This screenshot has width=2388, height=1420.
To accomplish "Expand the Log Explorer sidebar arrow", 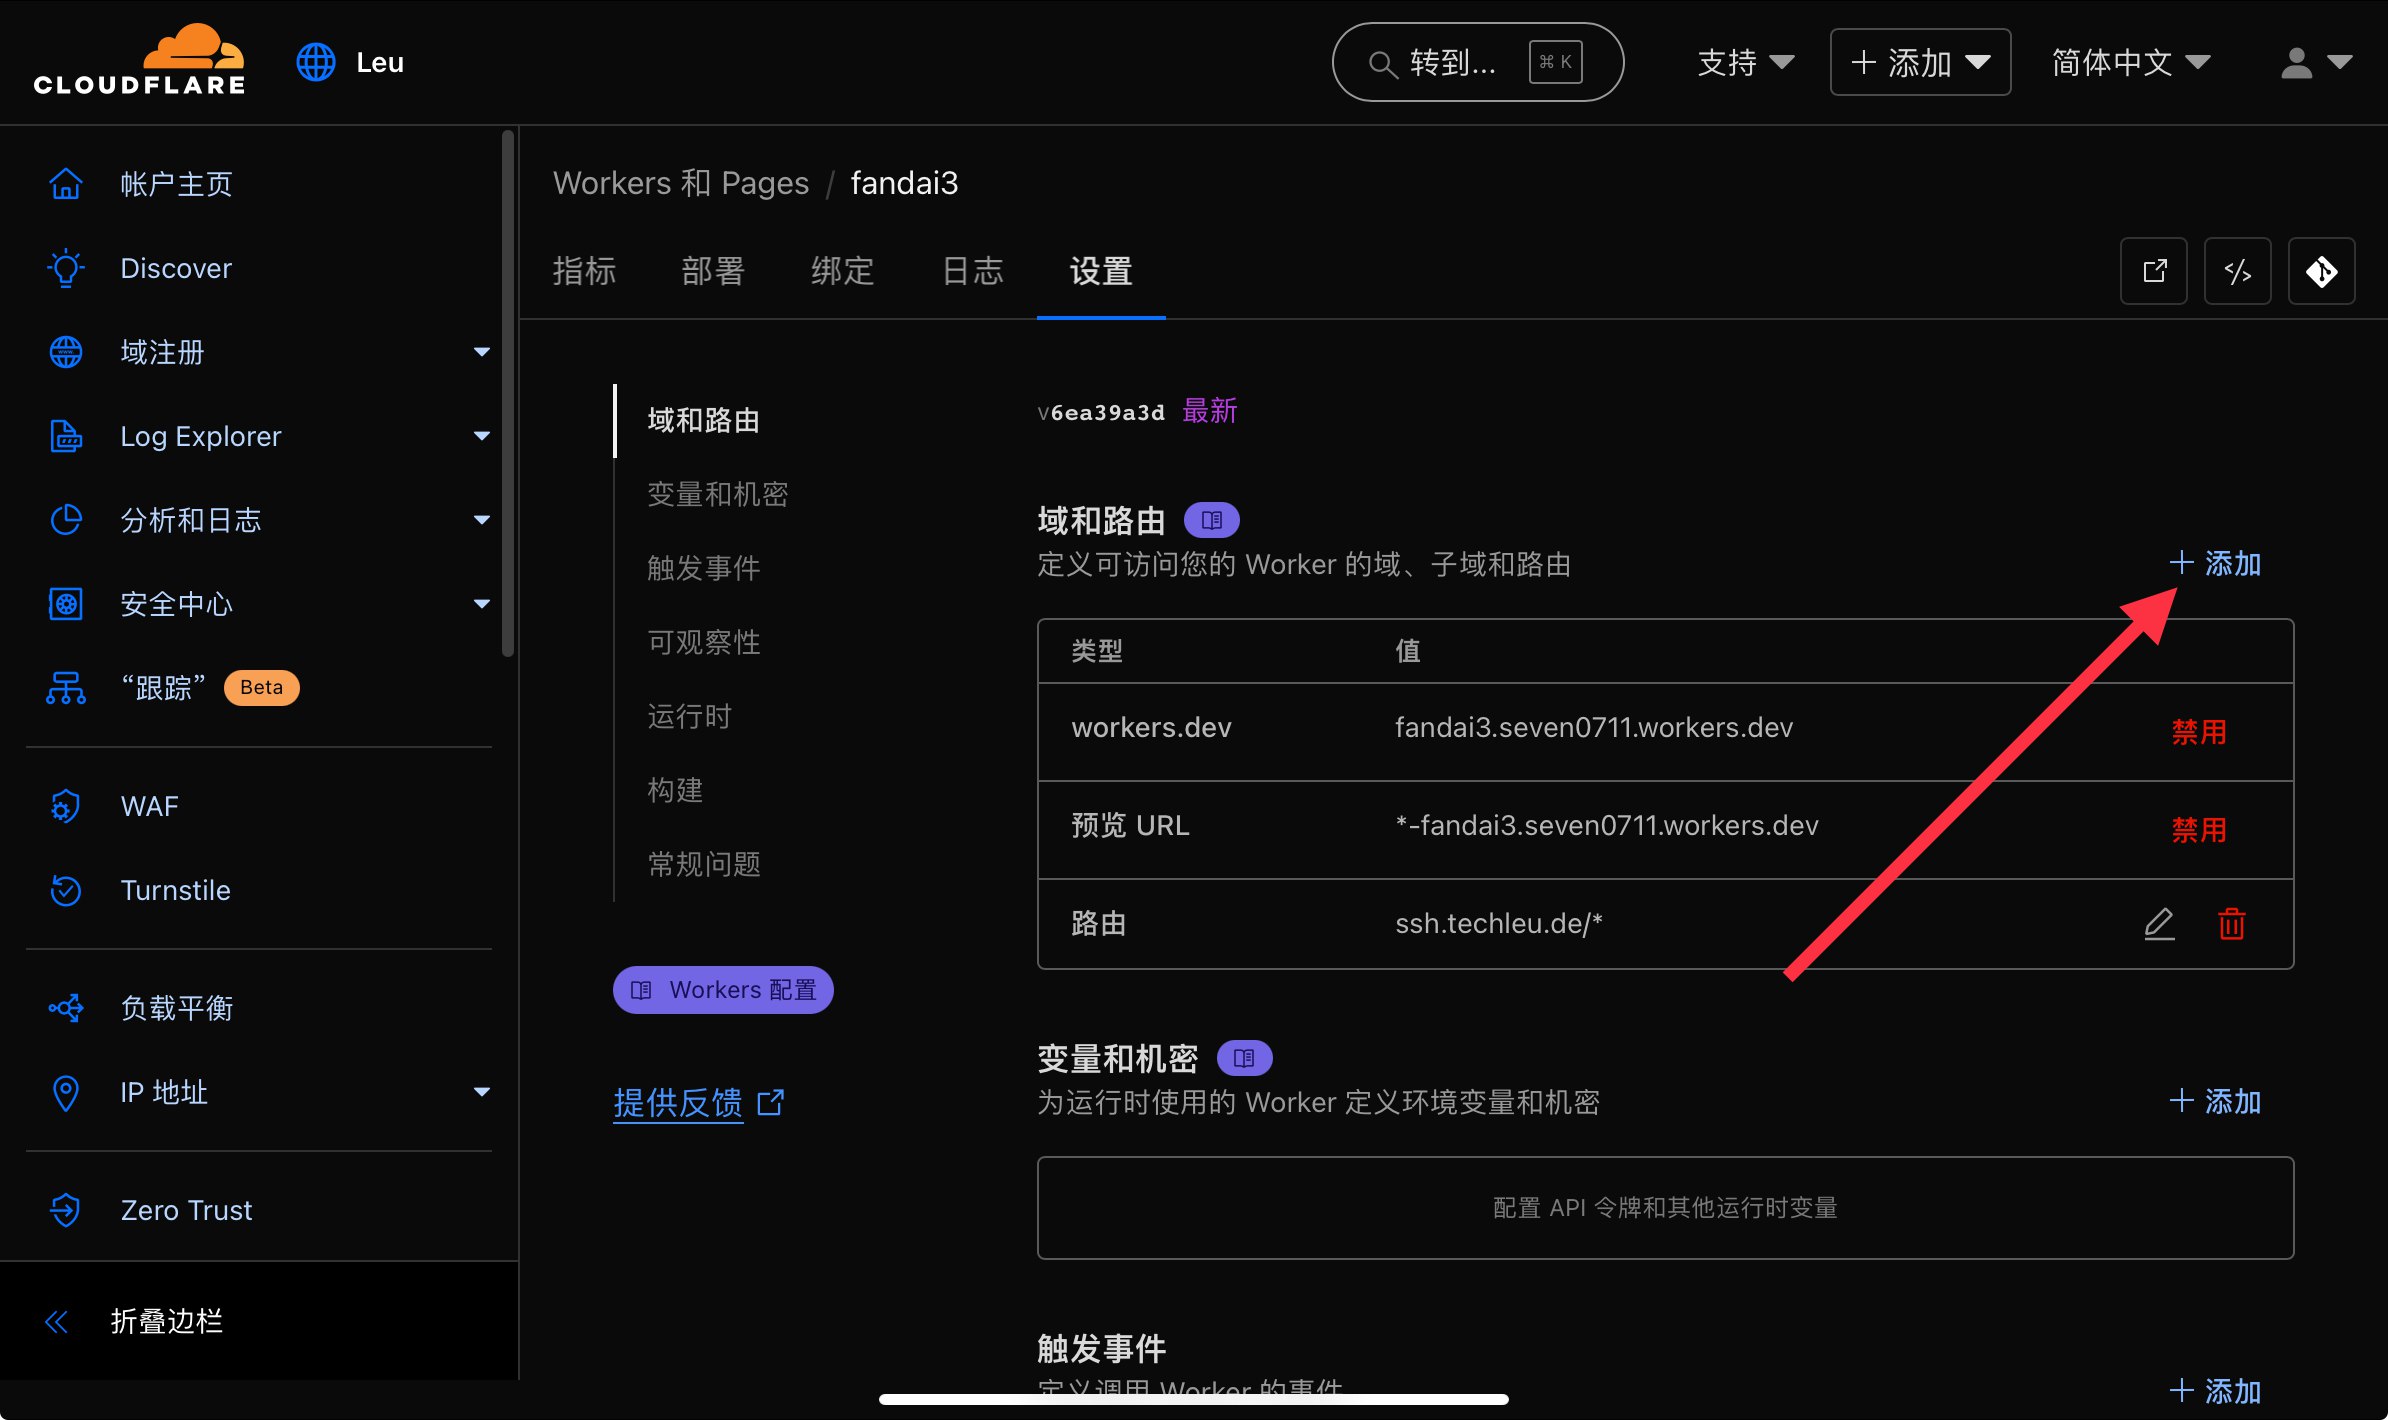I will pos(482,436).
